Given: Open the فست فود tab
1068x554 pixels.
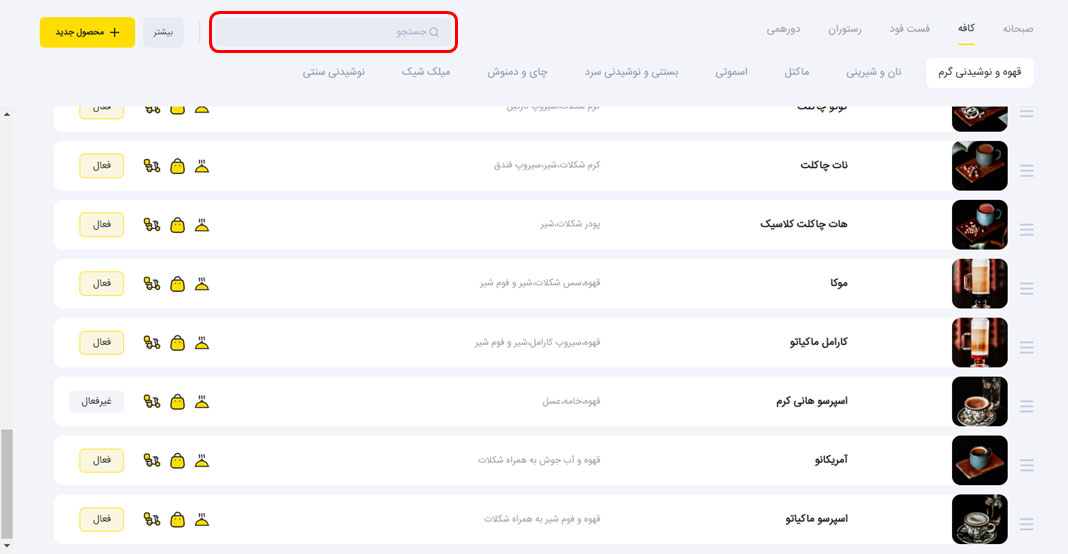Looking at the screenshot, I should pyautogui.click(x=909, y=29).
